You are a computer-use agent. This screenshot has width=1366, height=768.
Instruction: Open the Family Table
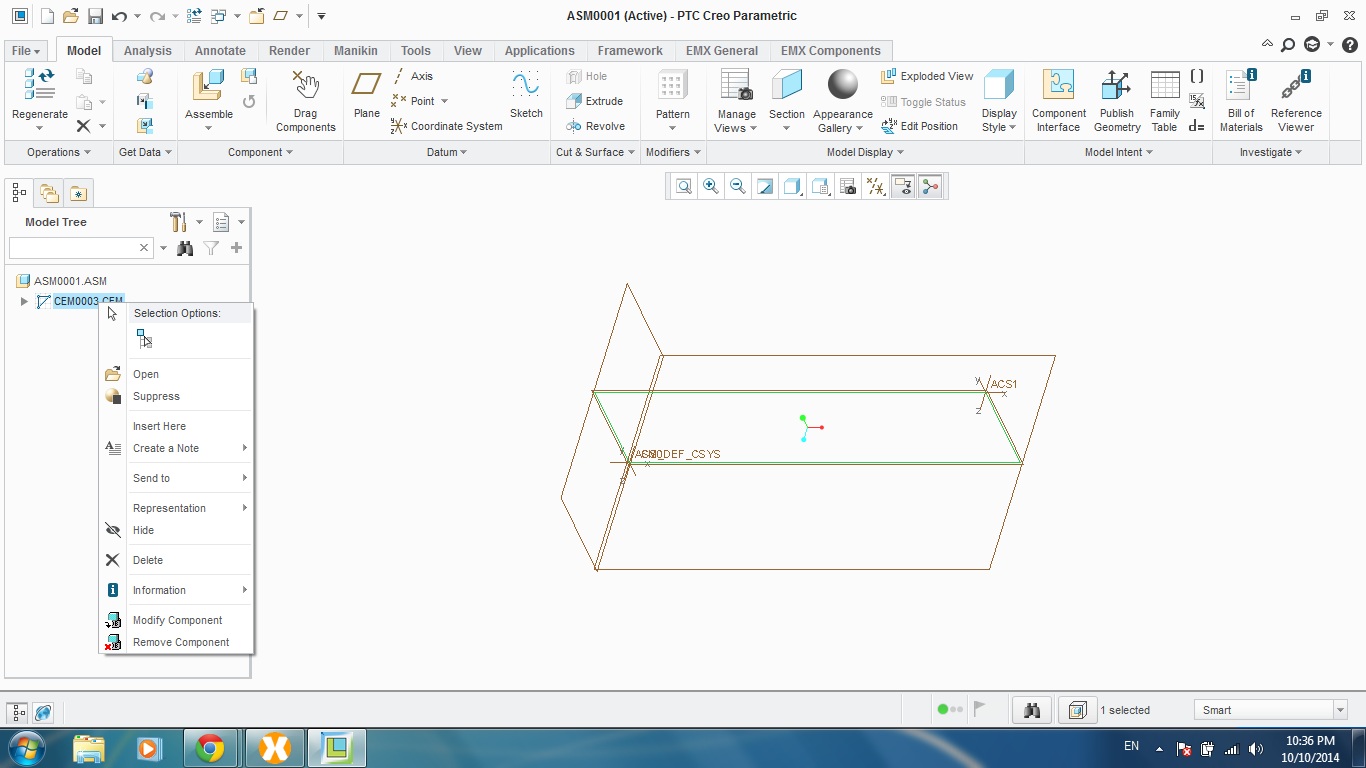pyautogui.click(x=1165, y=100)
